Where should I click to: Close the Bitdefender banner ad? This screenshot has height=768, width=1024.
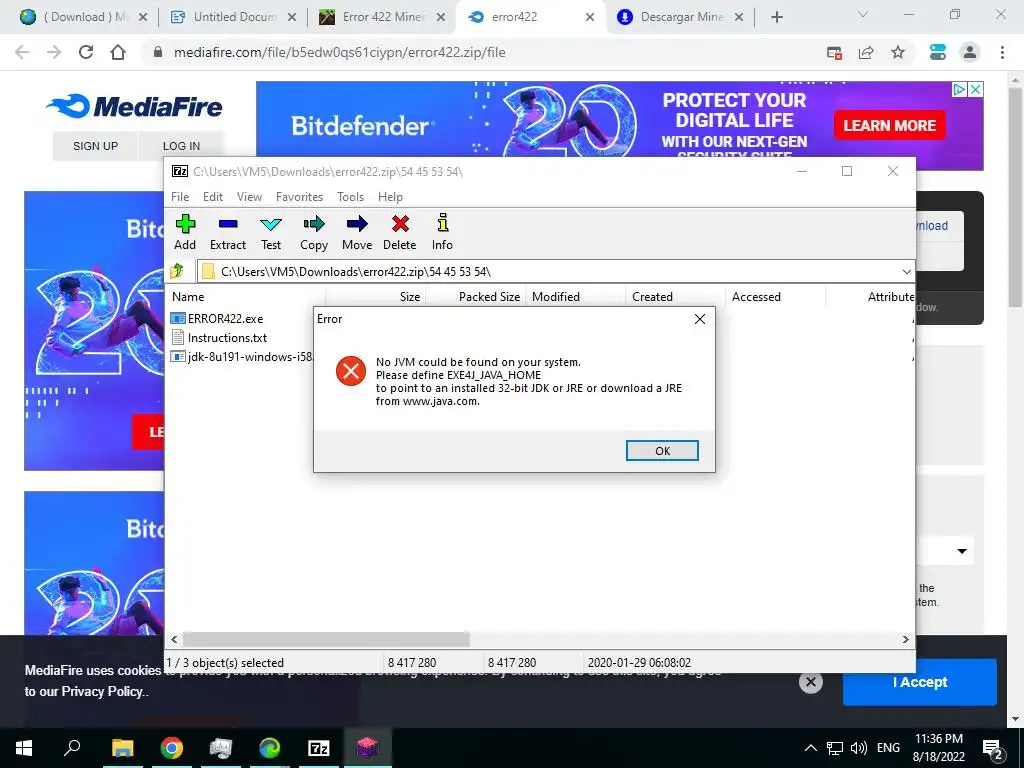coord(975,89)
